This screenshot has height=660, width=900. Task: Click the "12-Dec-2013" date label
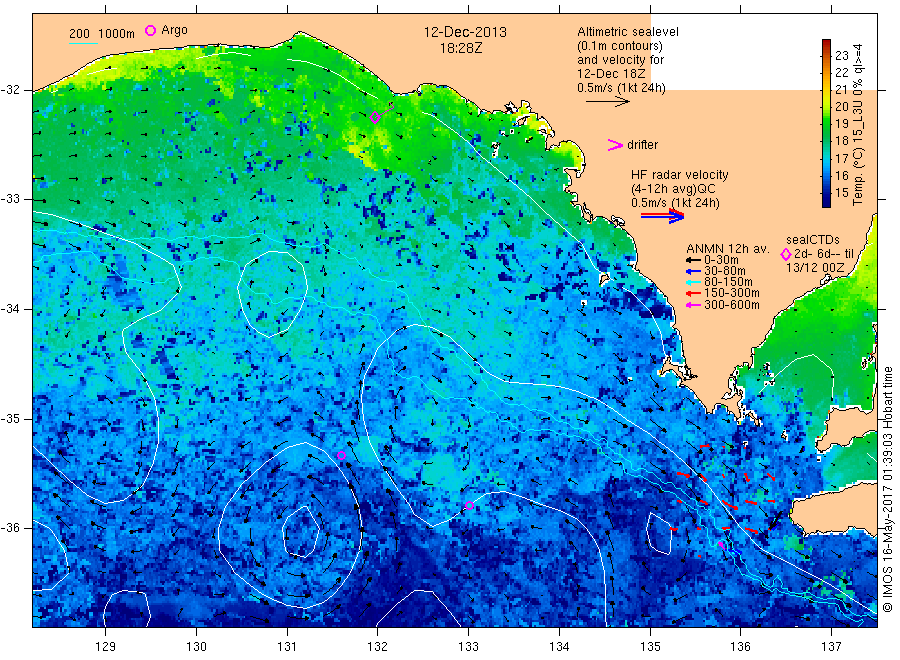click(x=465, y=32)
